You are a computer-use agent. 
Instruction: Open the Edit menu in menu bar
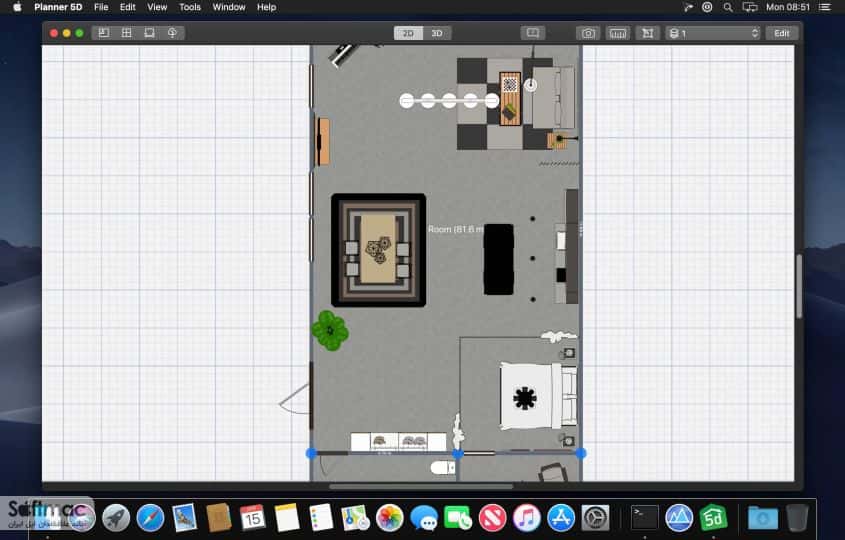128,7
